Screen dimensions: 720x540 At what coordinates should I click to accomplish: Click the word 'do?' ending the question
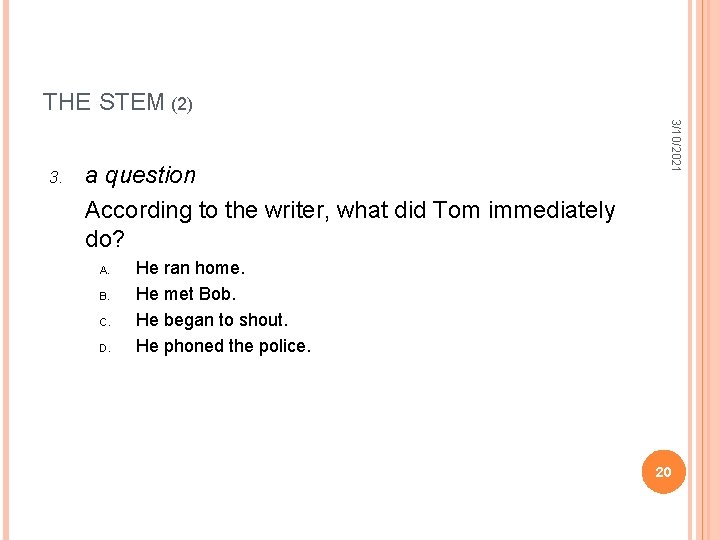click(x=105, y=240)
